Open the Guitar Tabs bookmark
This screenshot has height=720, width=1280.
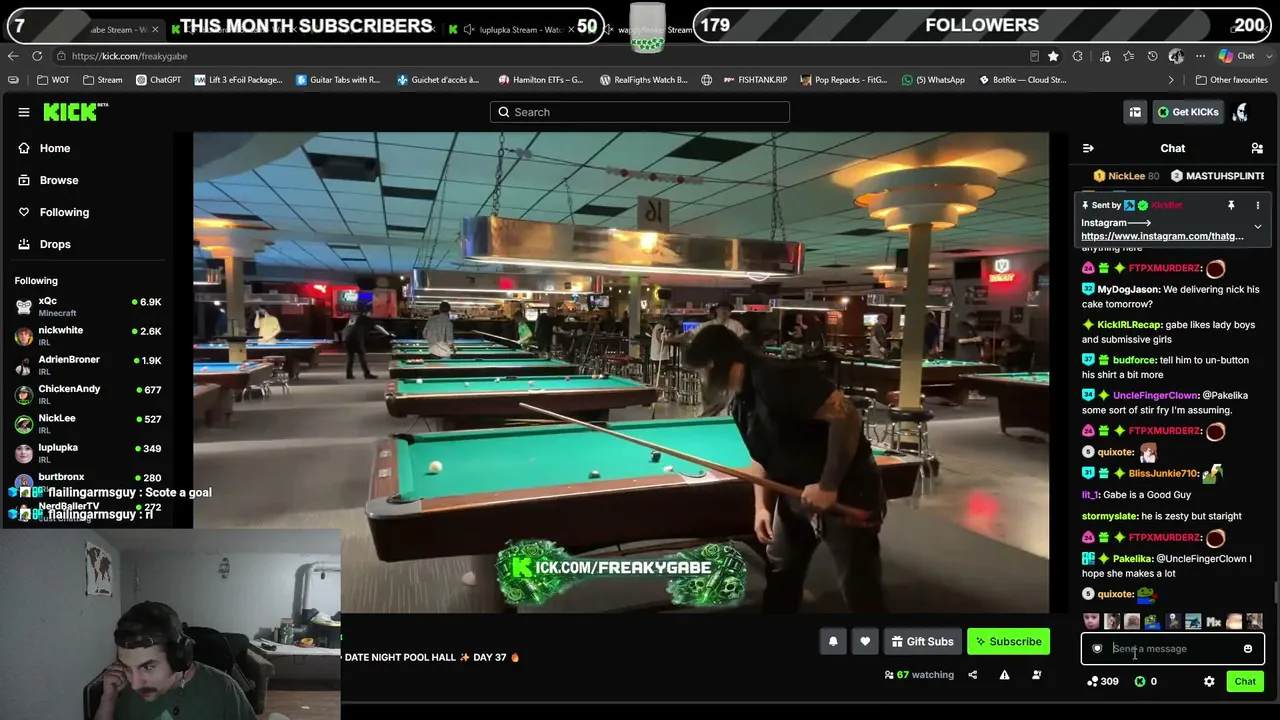338,80
